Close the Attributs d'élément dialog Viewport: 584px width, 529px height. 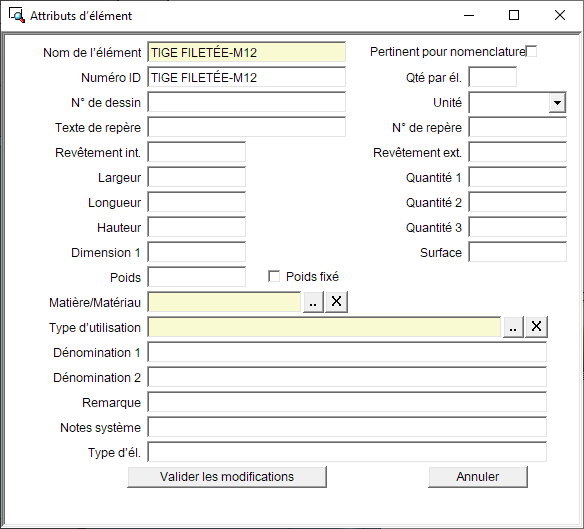coord(560,15)
